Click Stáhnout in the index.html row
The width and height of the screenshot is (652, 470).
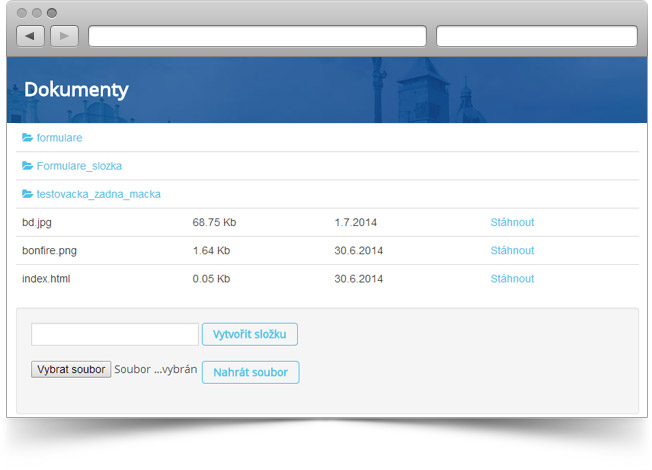512,279
